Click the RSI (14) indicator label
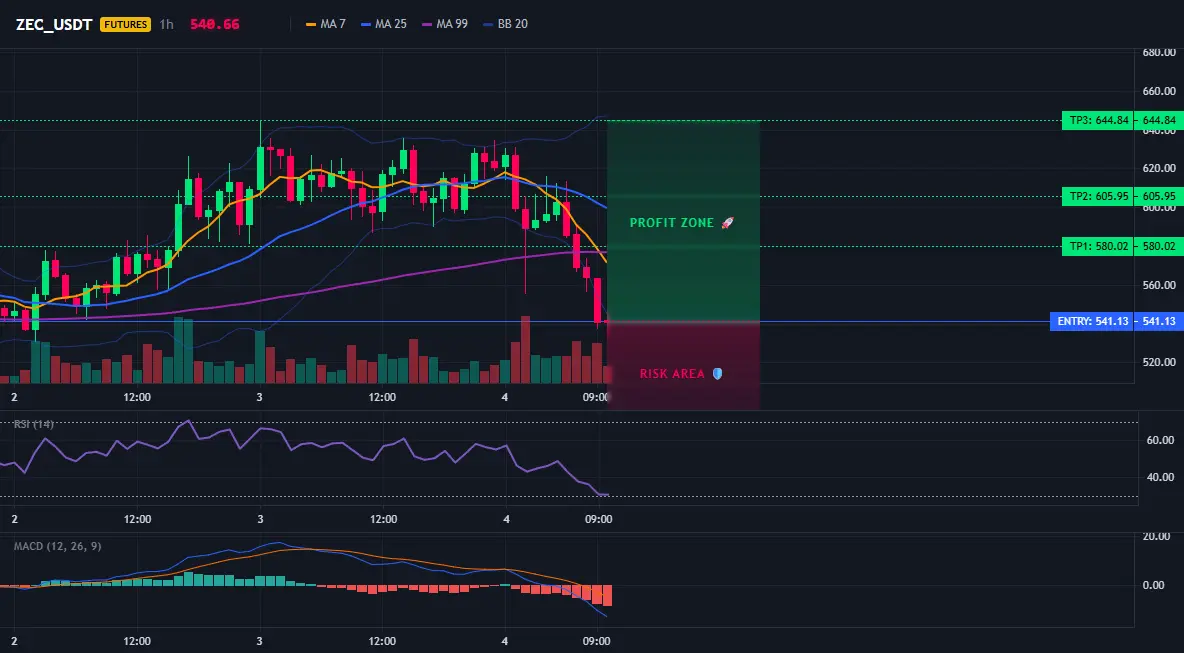 [x=33, y=424]
